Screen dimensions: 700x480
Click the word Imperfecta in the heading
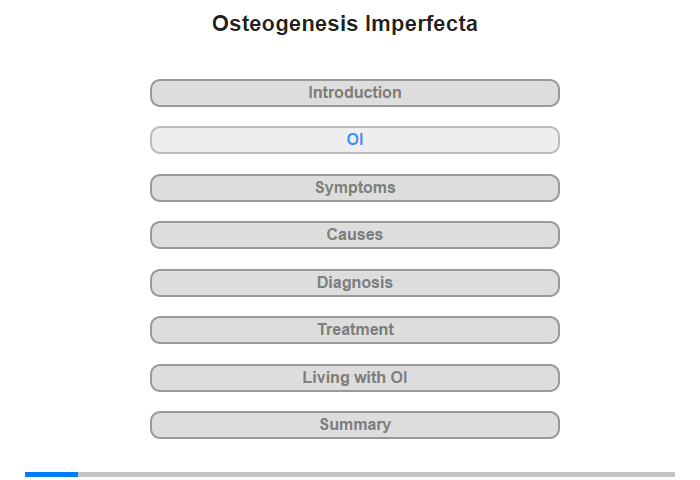coord(421,24)
